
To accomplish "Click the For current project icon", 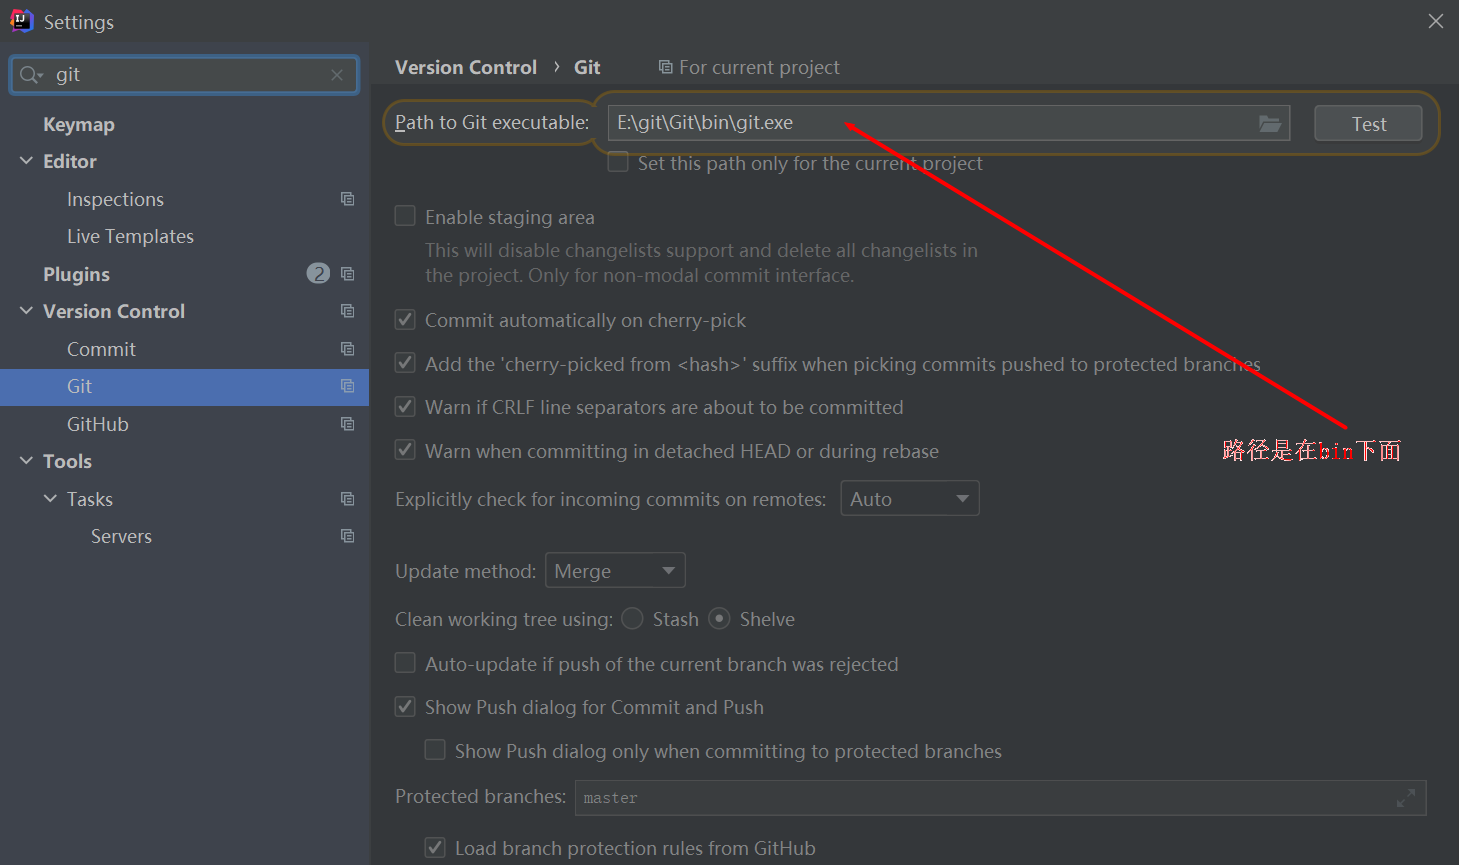I will click(x=665, y=67).
